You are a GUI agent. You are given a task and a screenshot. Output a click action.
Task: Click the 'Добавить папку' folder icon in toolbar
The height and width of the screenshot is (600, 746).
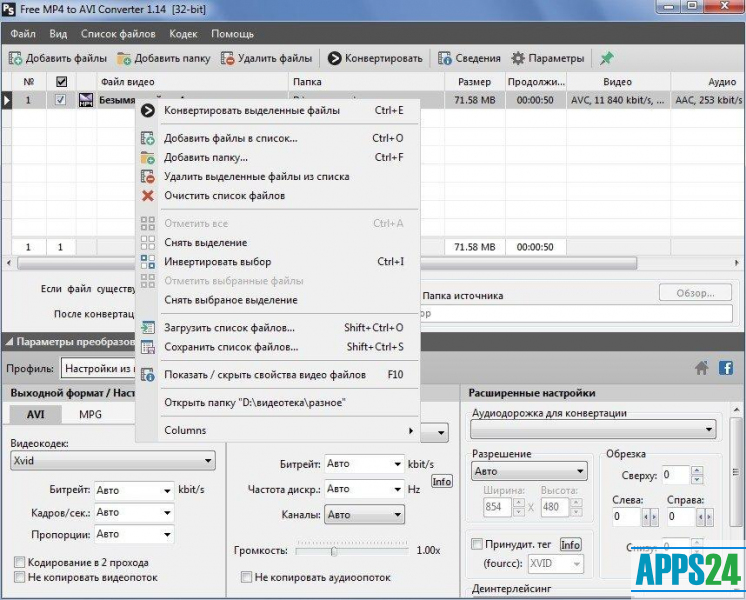coord(126,58)
